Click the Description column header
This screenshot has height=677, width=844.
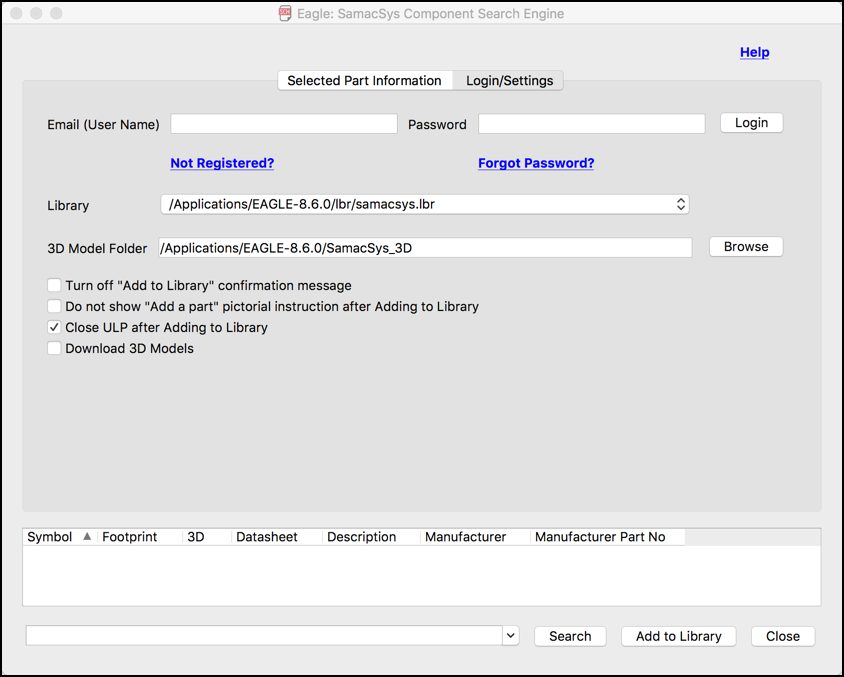[371, 537]
